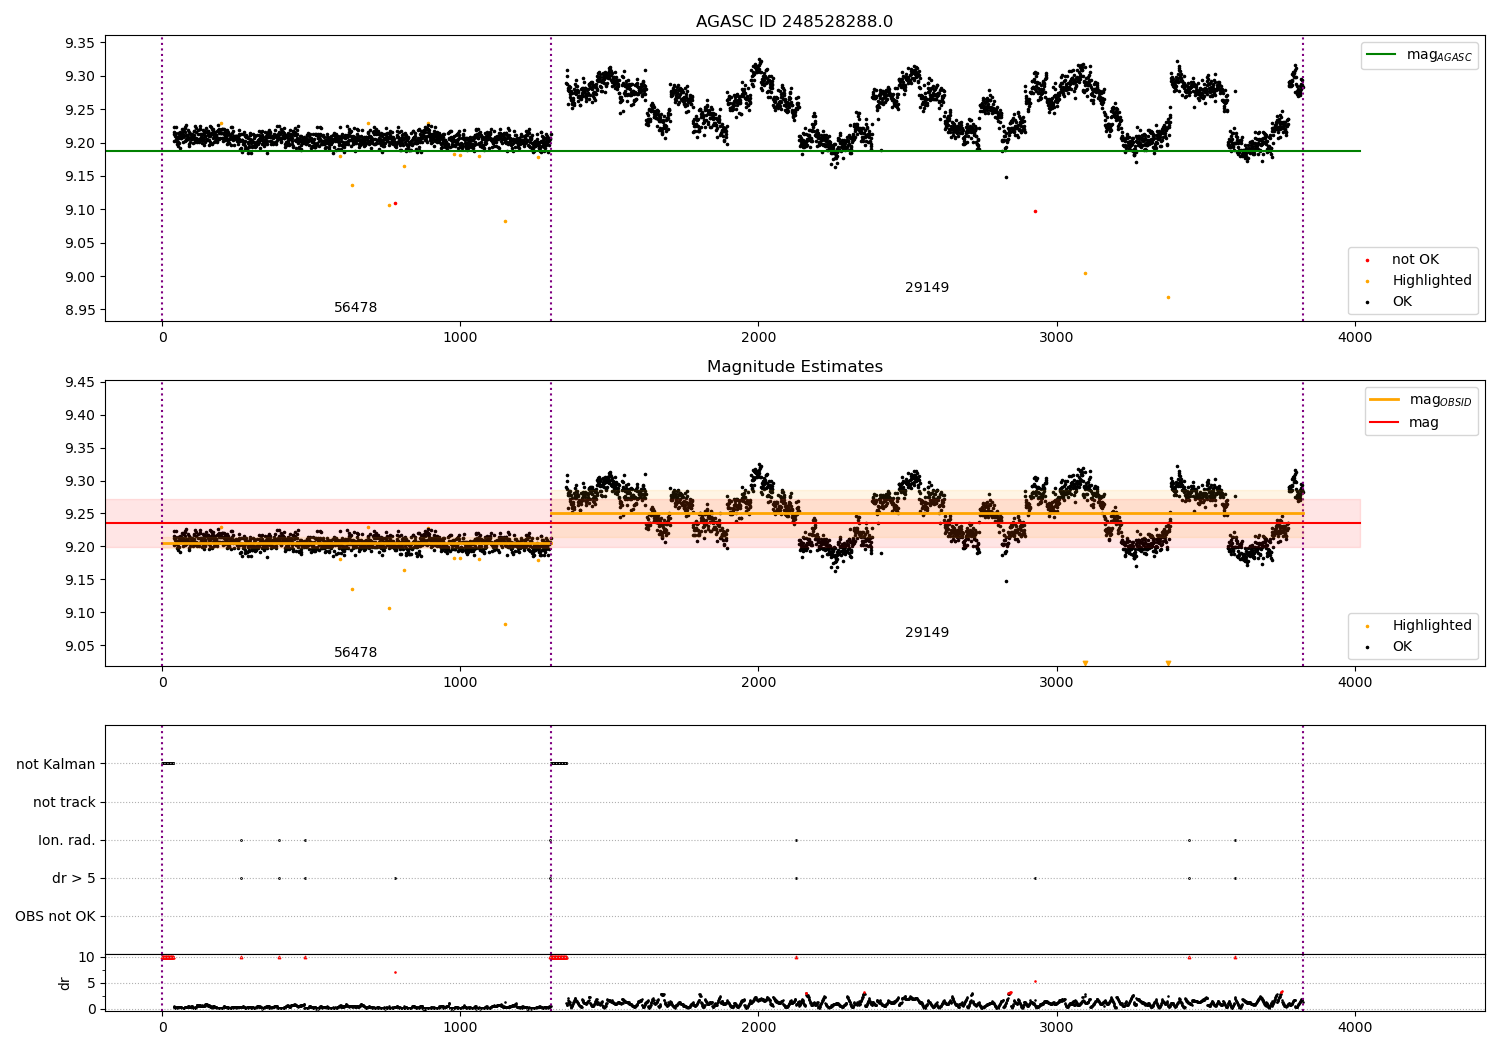Click x-axis tick 4000 under AGASC ID plot
The height and width of the screenshot is (1050, 1500).
tap(1355, 338)
